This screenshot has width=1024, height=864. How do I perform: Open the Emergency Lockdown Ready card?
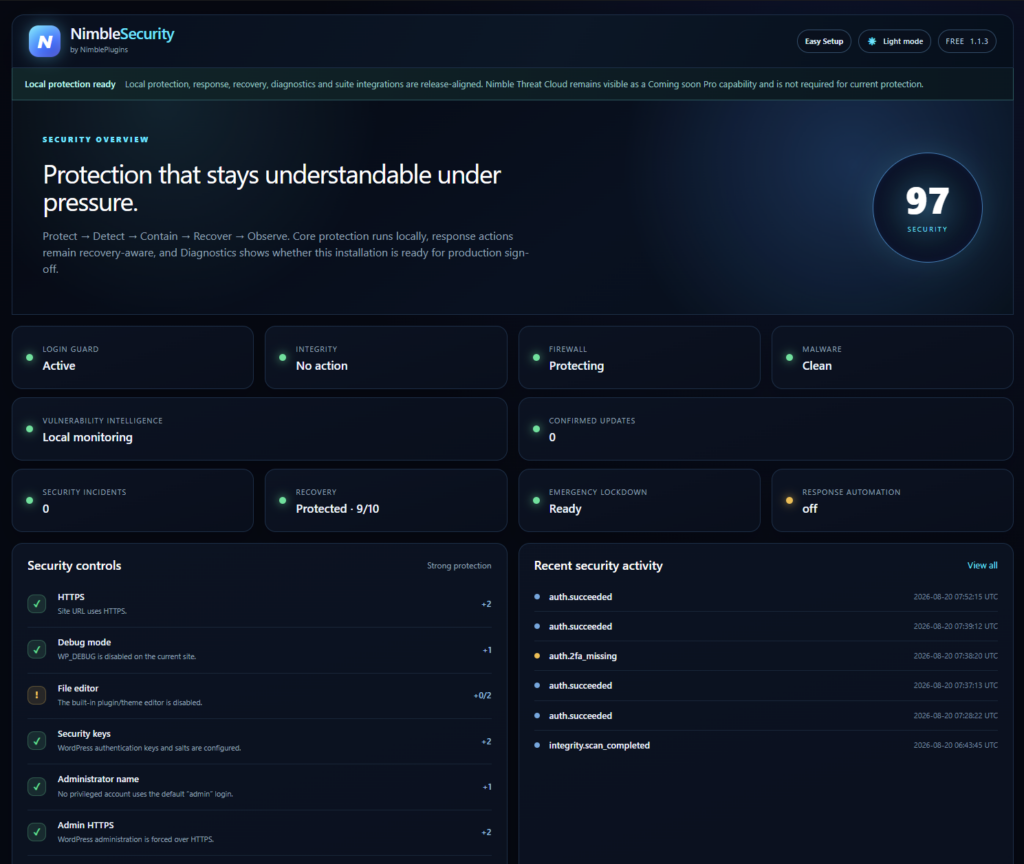pos(639,500)
